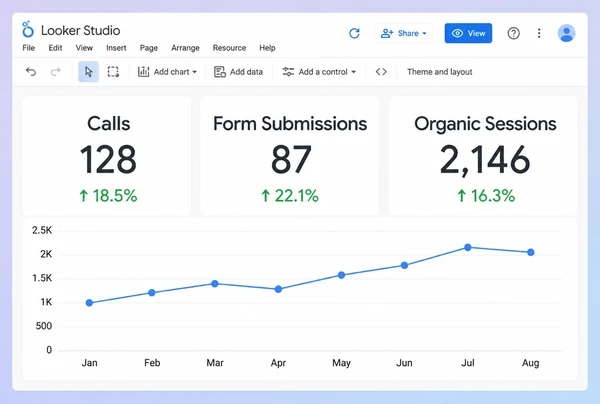Click the Form Submissions title

click(x=290, y=124)
